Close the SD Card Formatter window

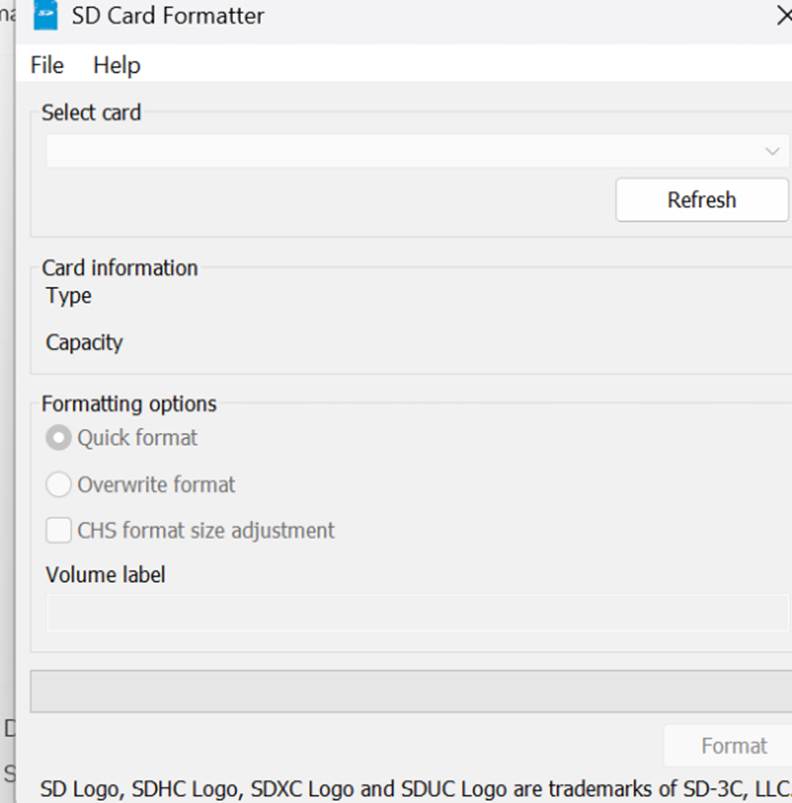pyautogui.click(x=784, y=16)
